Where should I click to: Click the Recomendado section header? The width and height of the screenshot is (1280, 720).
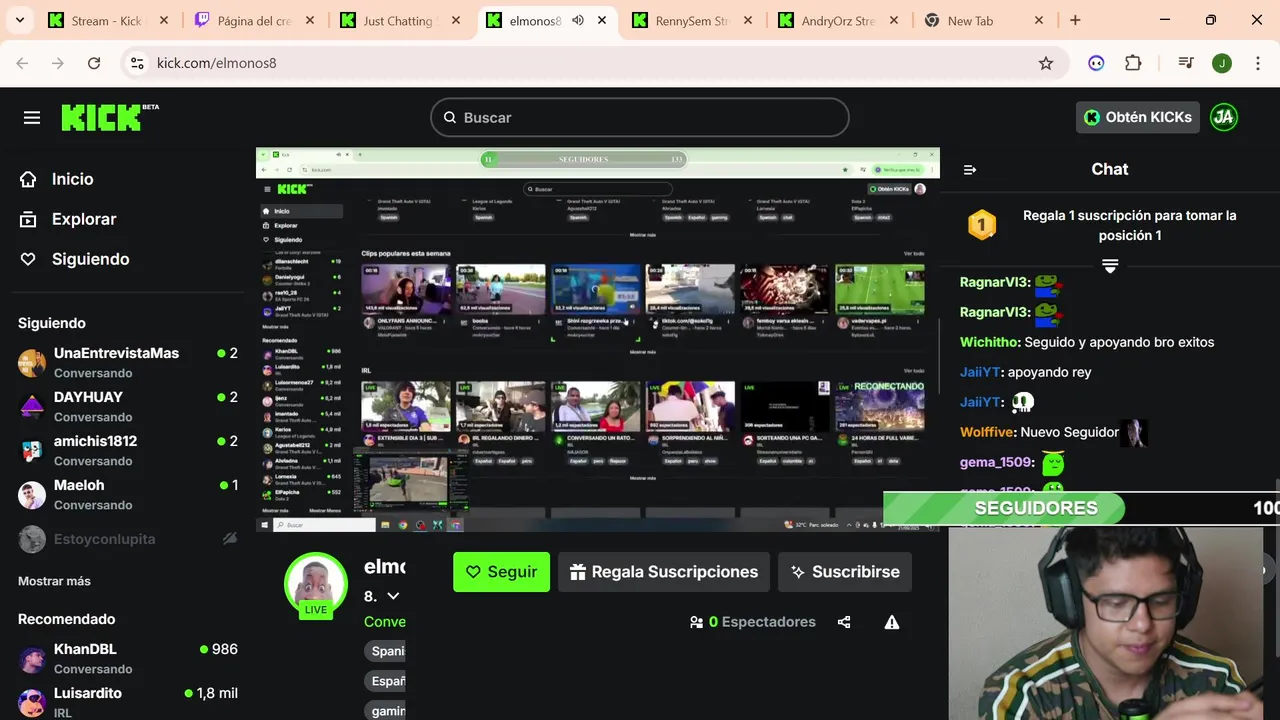point(66,619)
